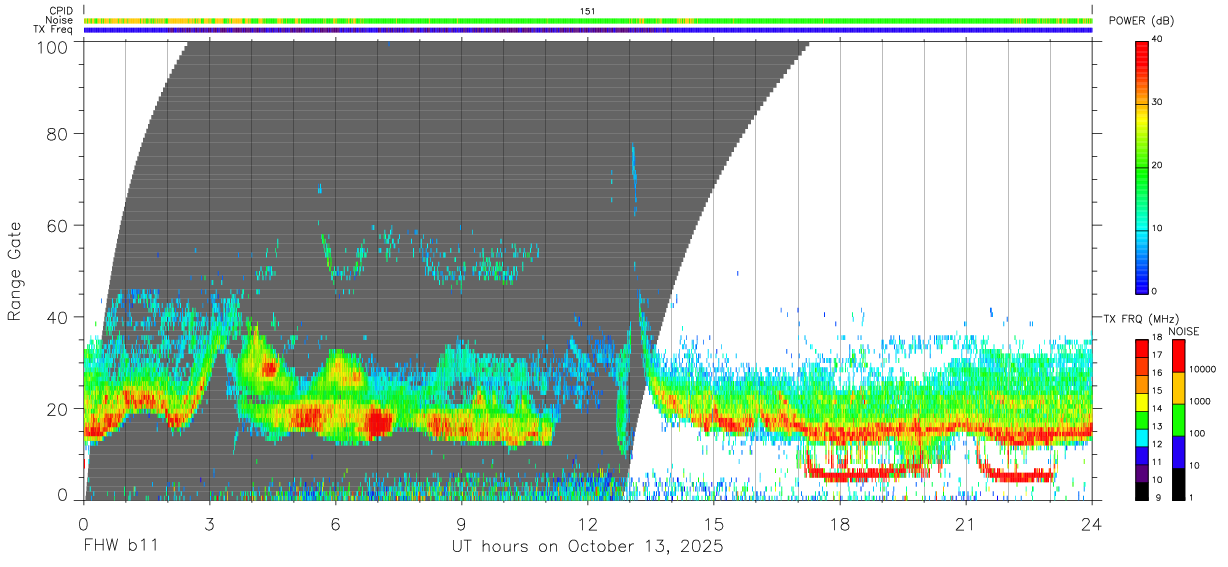Click the power color scale bar
The image size is (1228, 567).
(x=1142, y=166)
